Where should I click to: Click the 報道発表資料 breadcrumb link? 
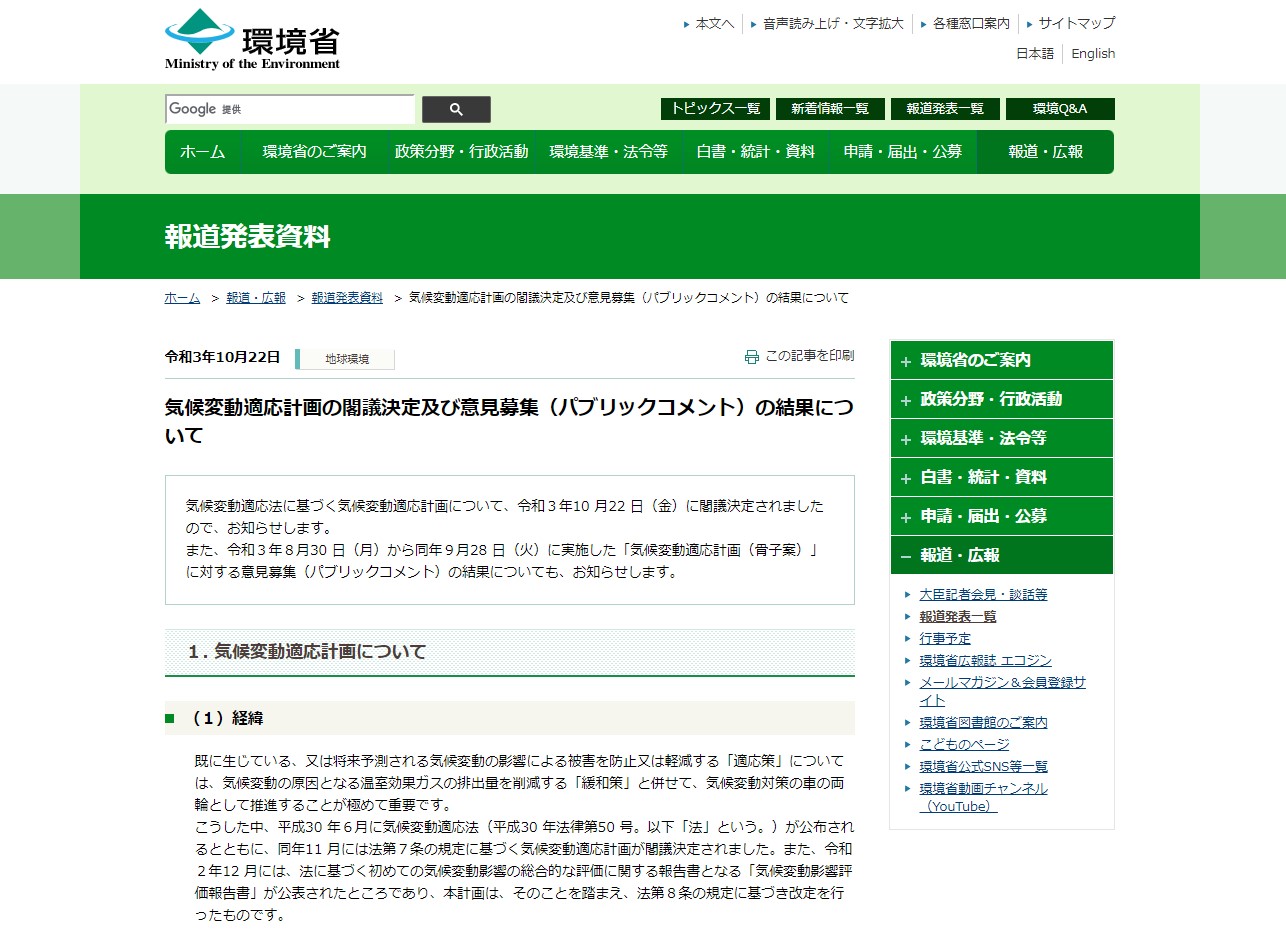pos(344,297)
